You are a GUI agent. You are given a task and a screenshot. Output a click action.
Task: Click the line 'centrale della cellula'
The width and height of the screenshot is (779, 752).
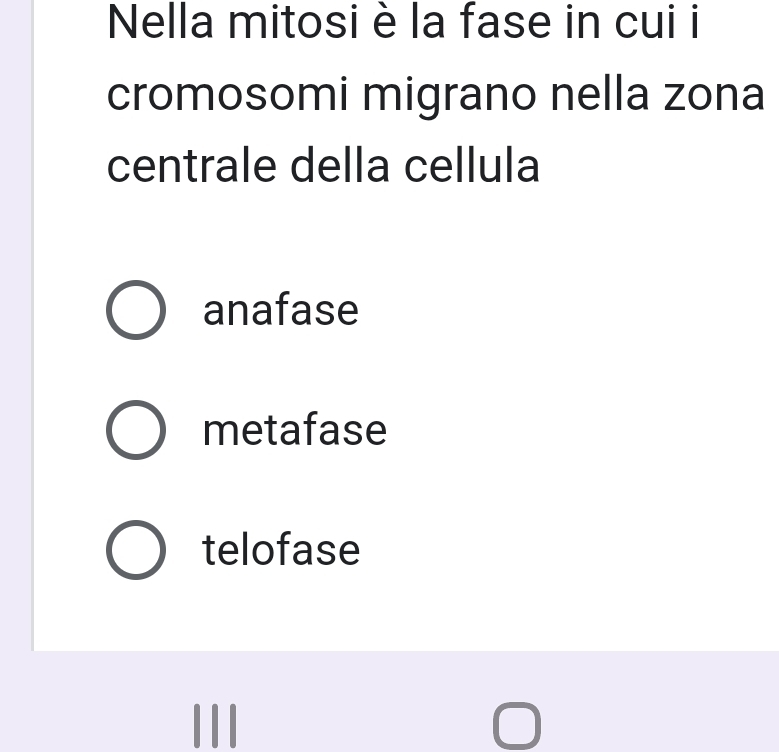point(323,166)
